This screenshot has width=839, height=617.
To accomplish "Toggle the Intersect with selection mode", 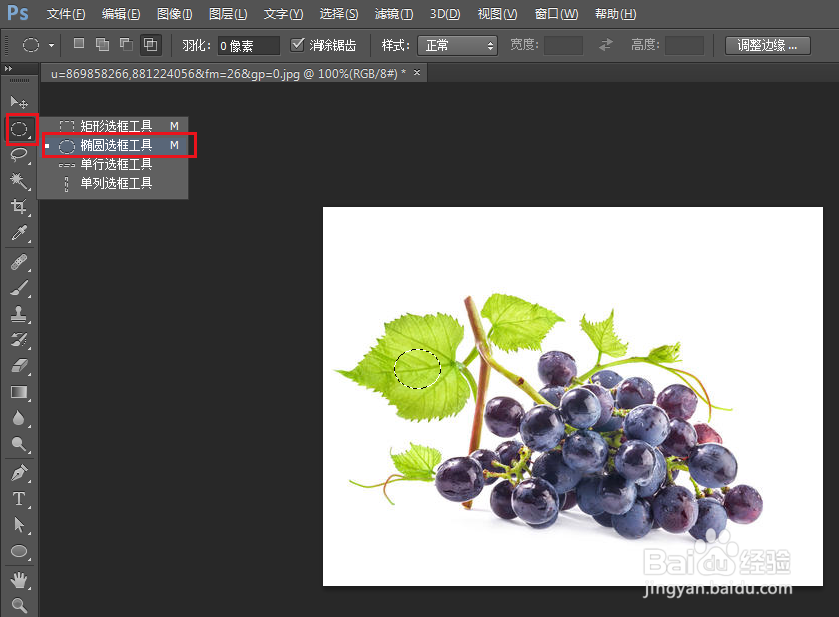I will point(150,44).
